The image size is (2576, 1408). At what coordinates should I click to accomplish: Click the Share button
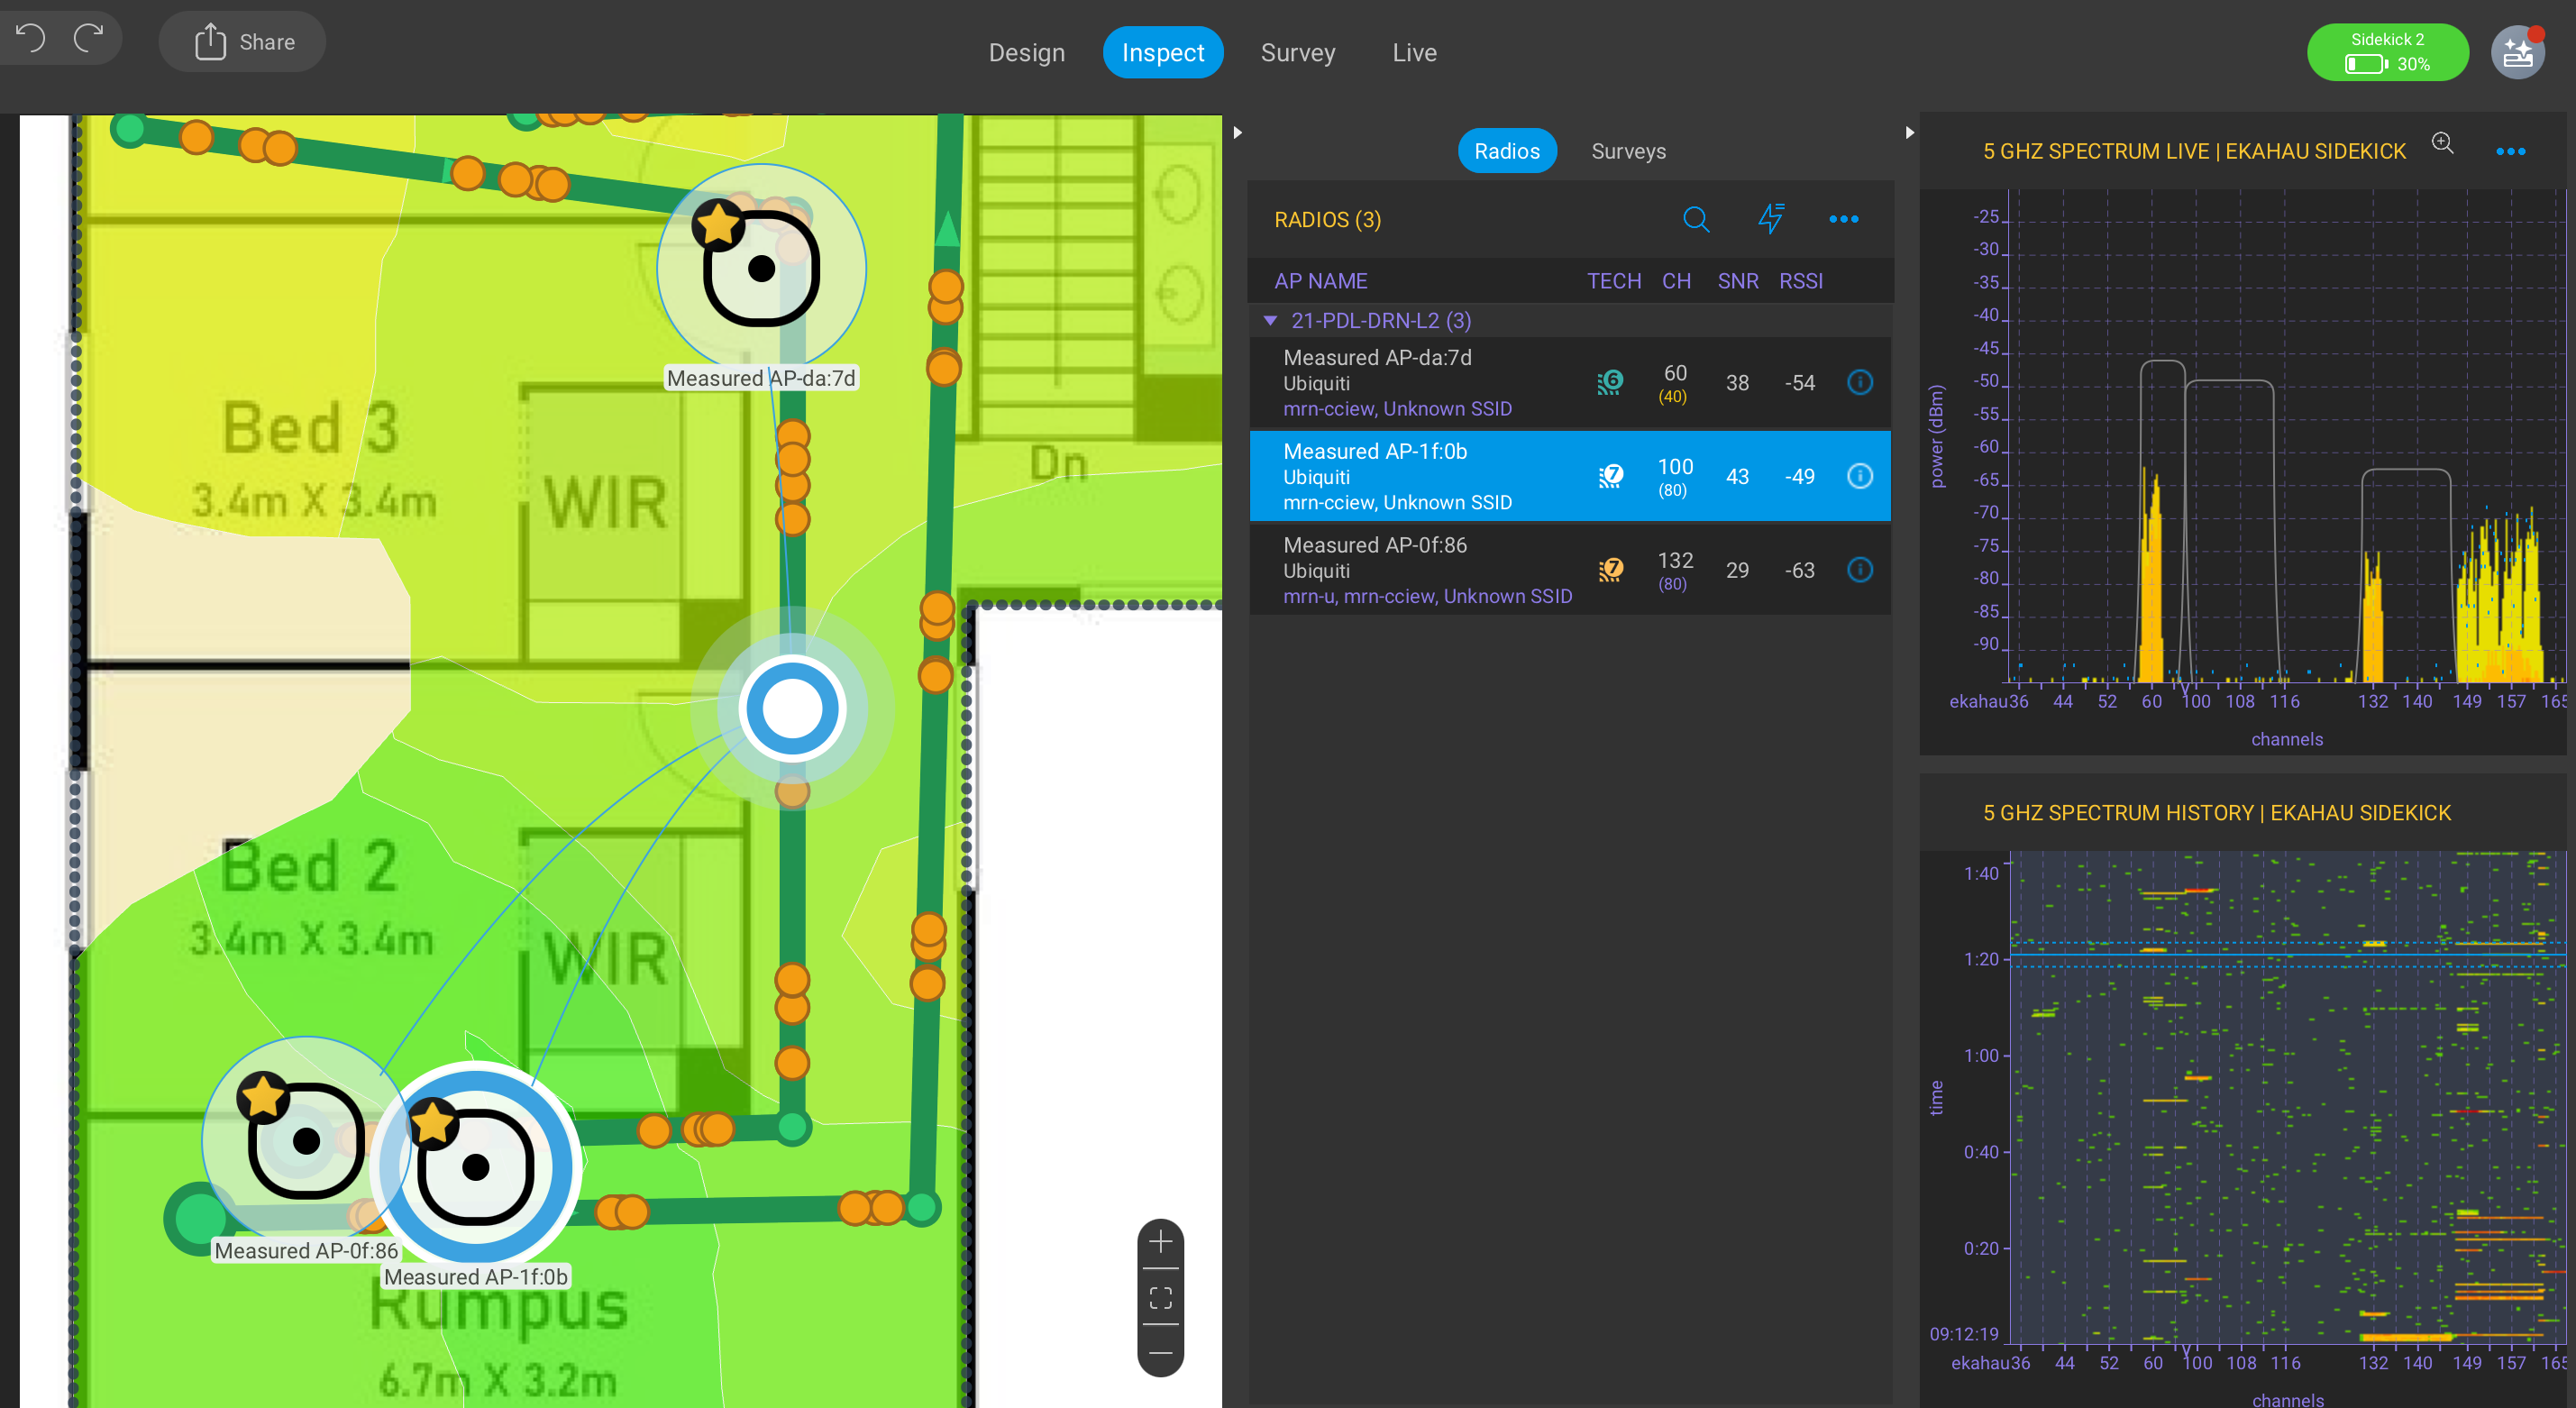point(243,42)
